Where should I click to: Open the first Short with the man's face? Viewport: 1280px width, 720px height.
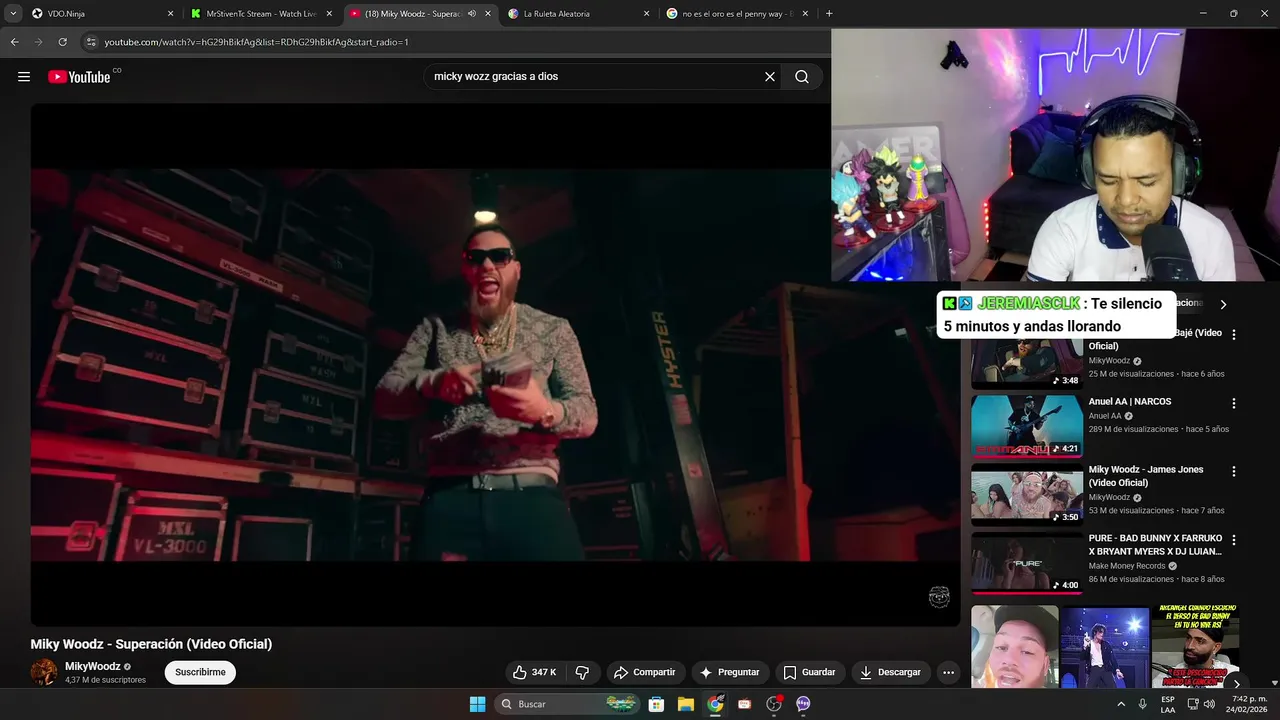(1014, 646)
